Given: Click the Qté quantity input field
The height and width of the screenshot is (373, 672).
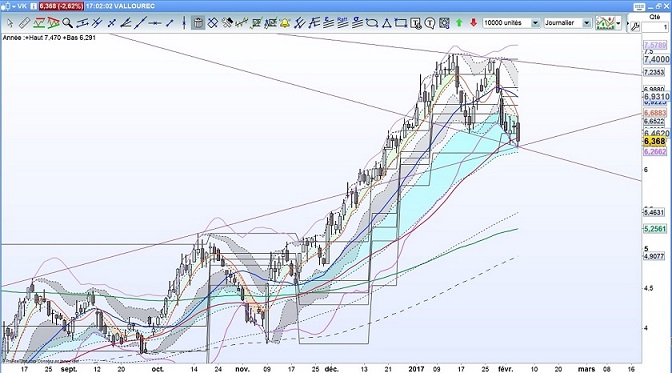Looking at the screenshot, I should click(655, 27).
